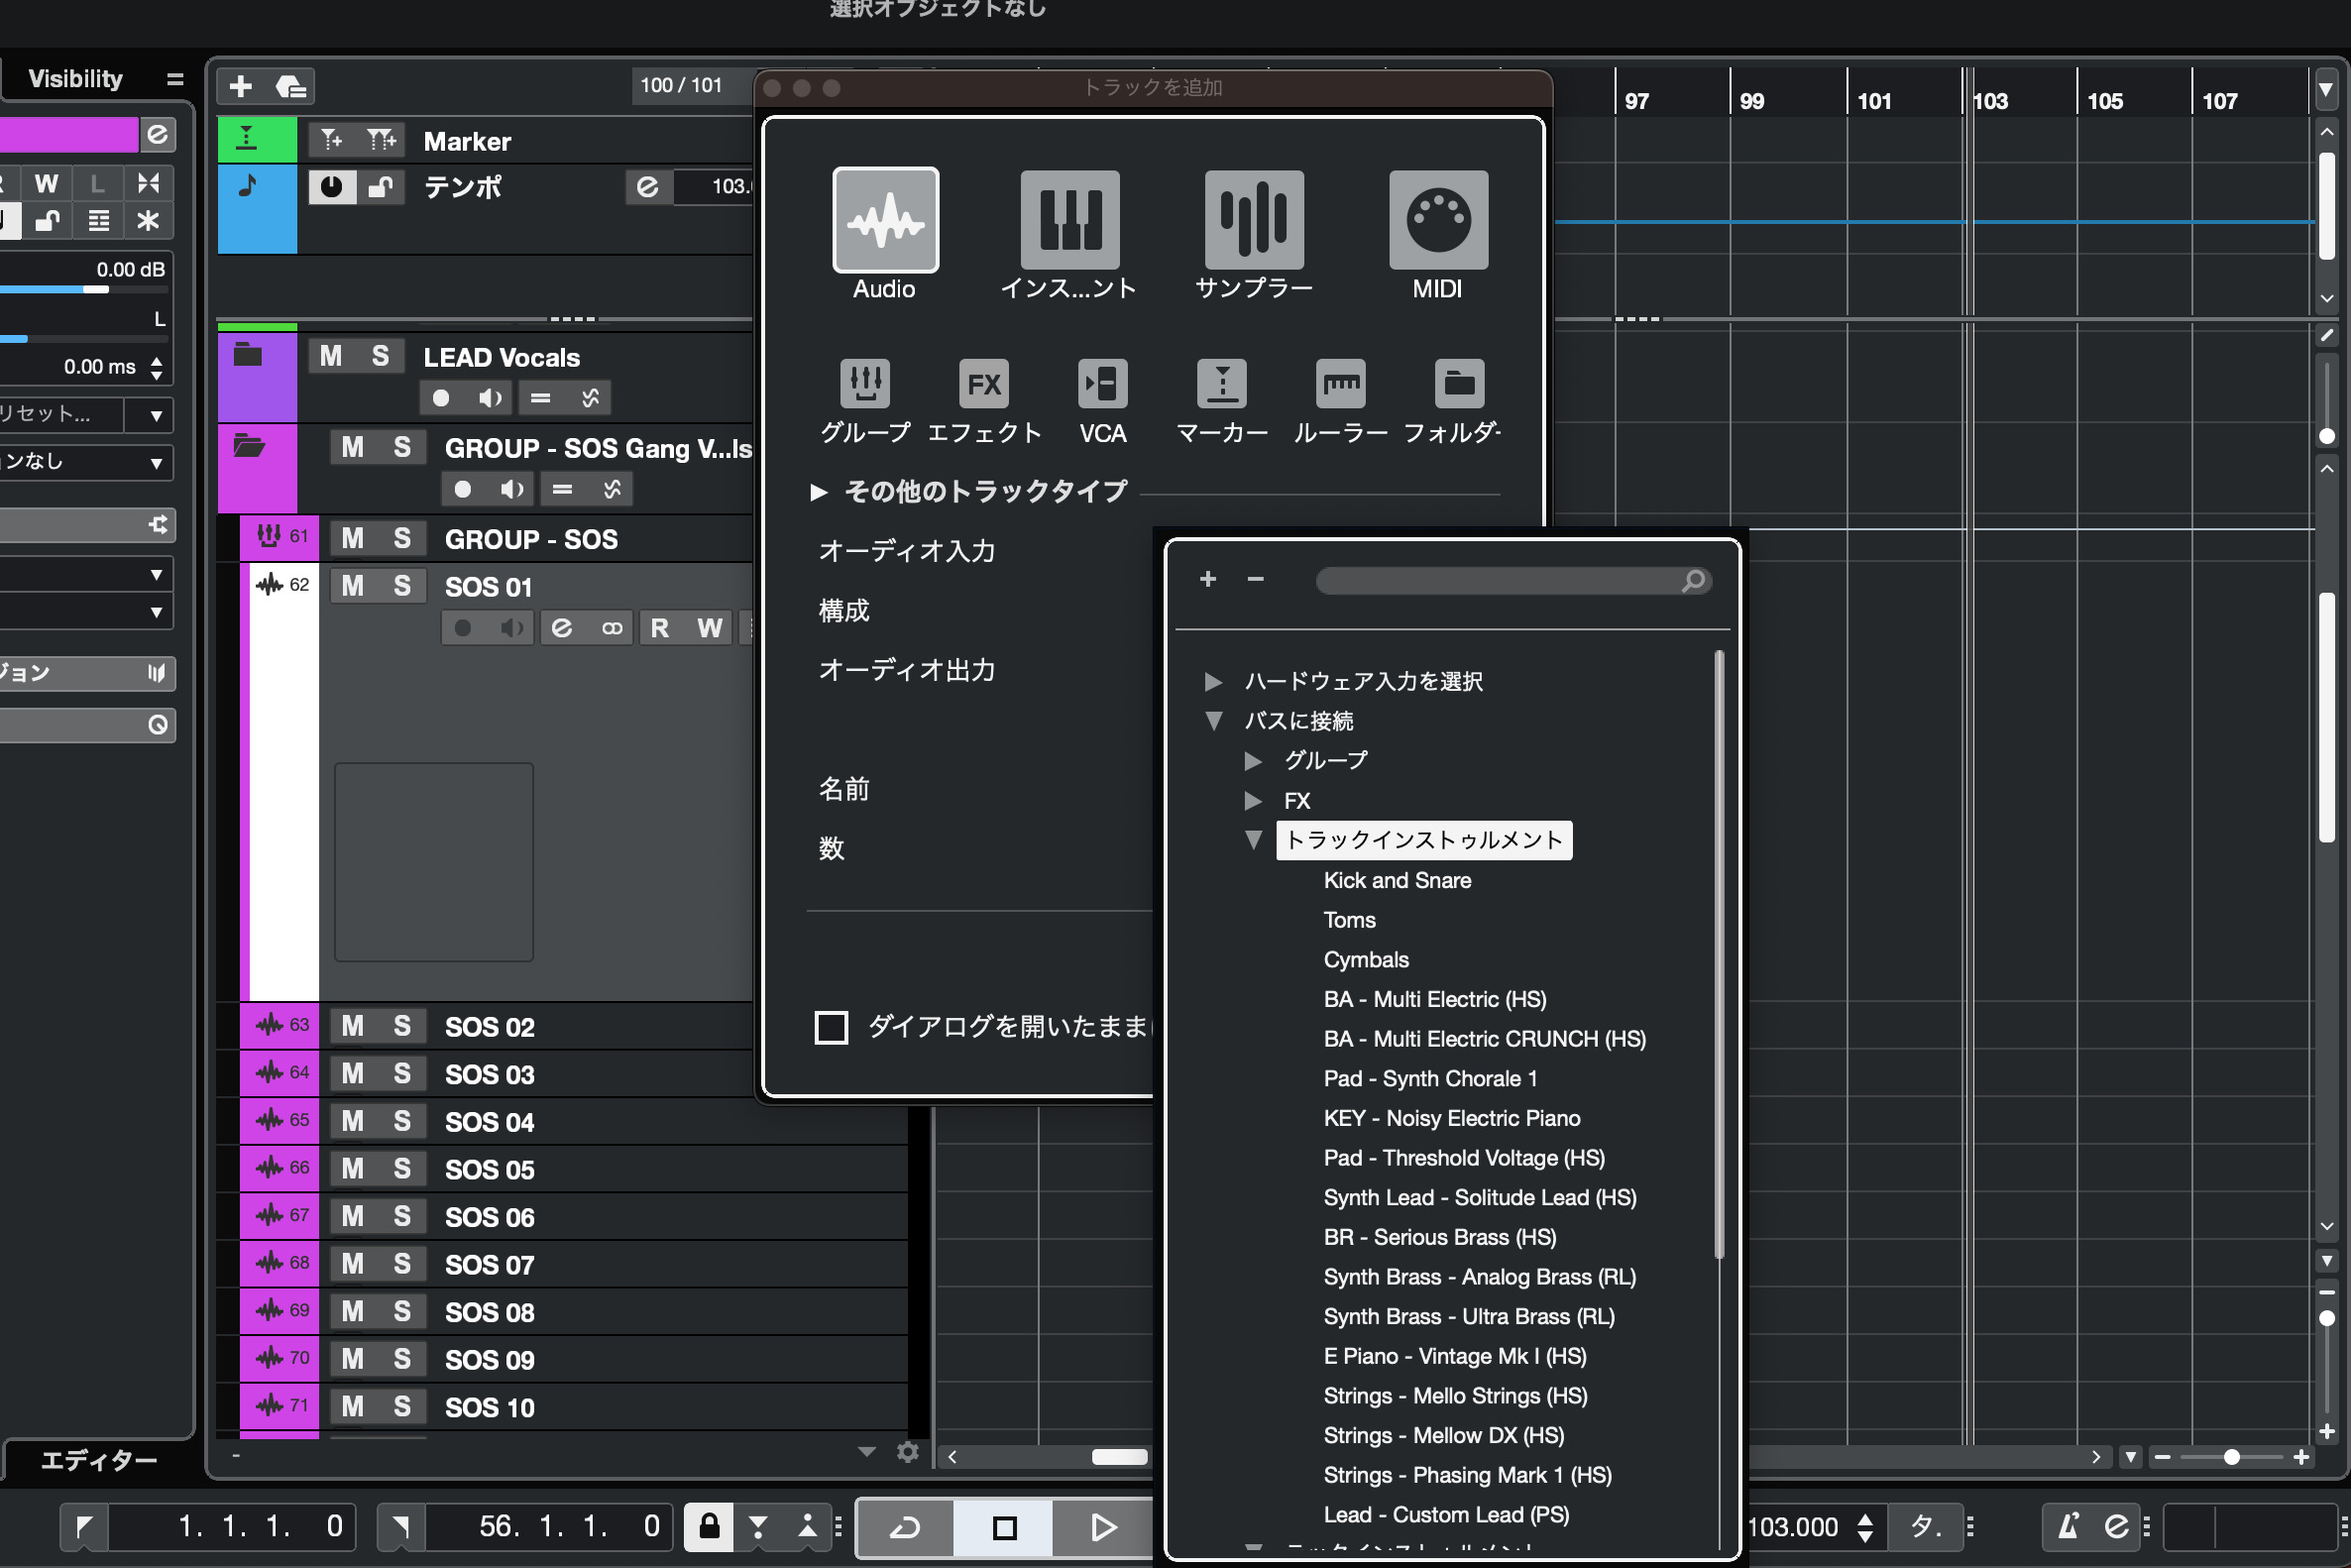The width and height of the screenshot is (2351, 1568).
Task: Click the freeze icon in the inspector
Action: (148, 221)
